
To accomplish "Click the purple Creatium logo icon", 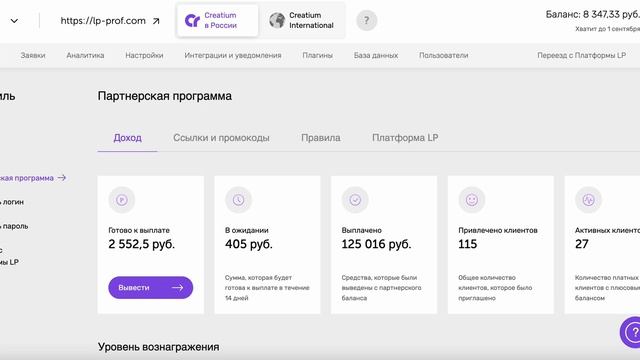I will [192, 20].
